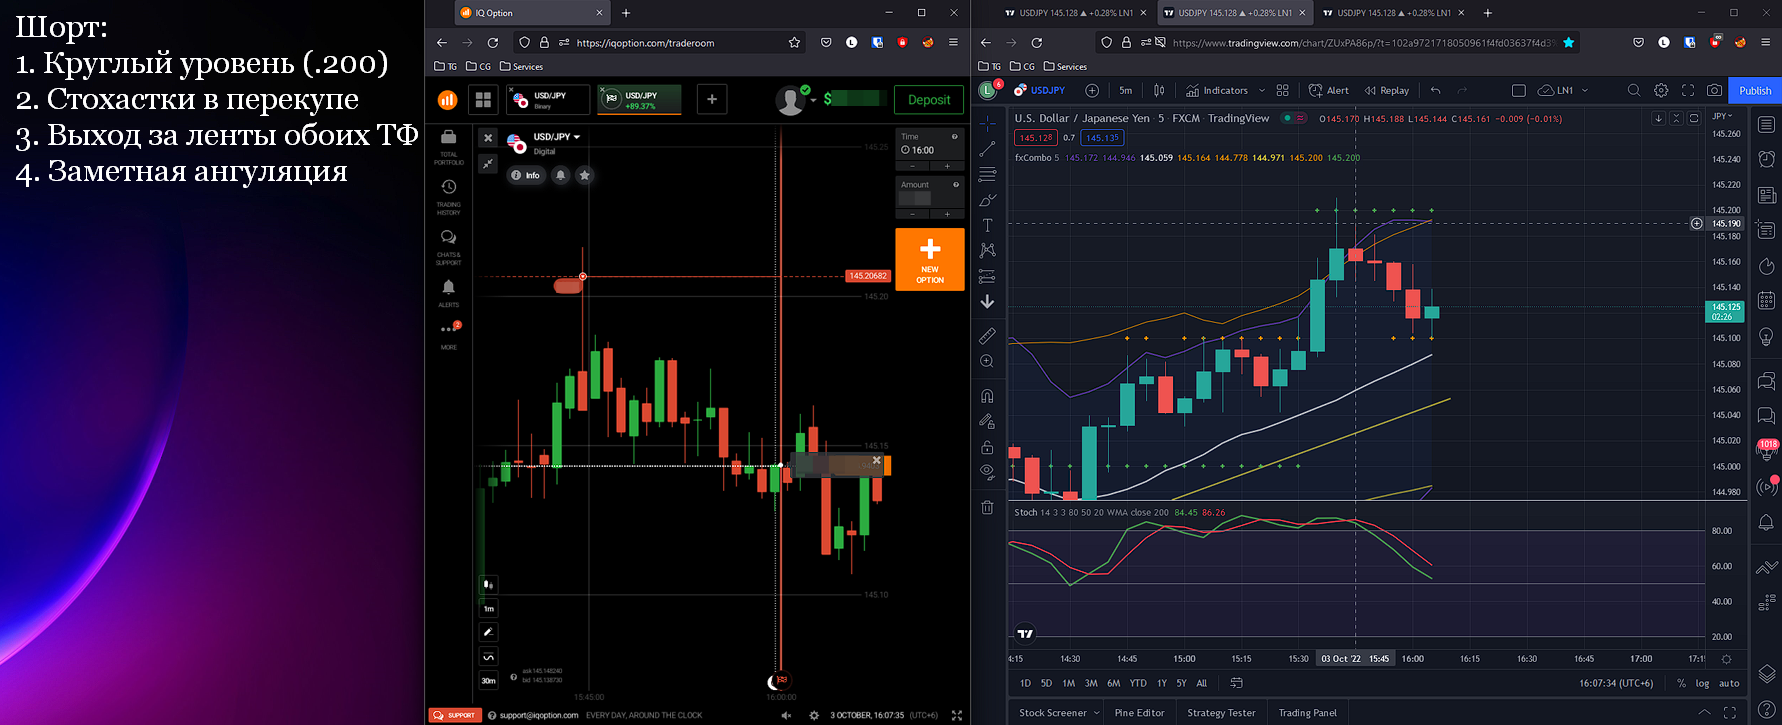The width and height of the screenshot is (1782, 725).
Task: Select the Text tool in TradingView sidebar
Action: tap(987, 225)
